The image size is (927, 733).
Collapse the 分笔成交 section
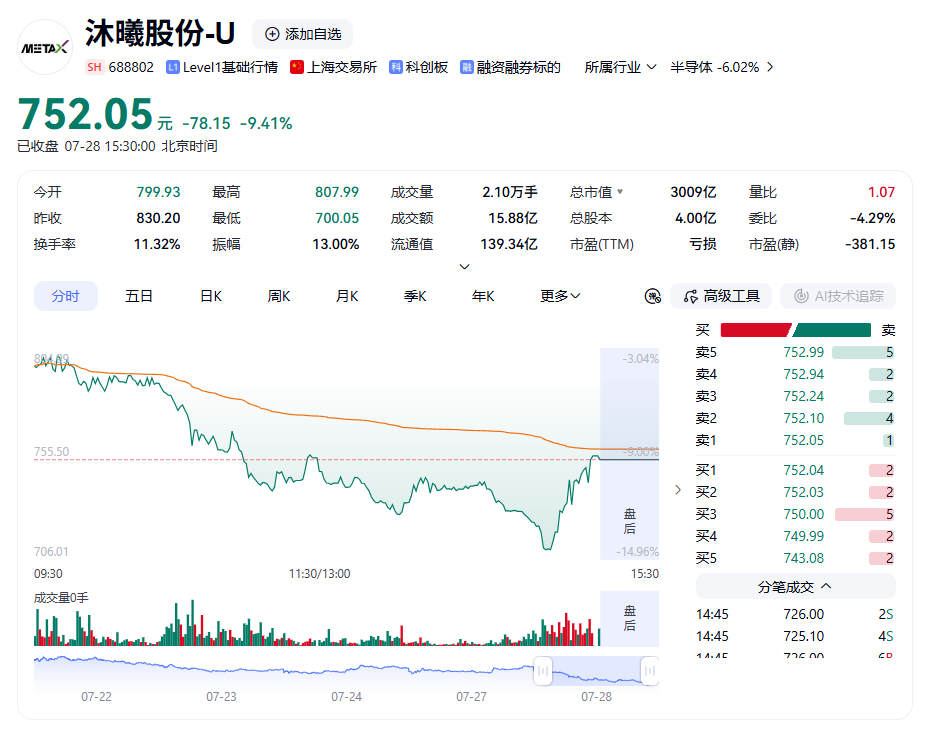796,587
